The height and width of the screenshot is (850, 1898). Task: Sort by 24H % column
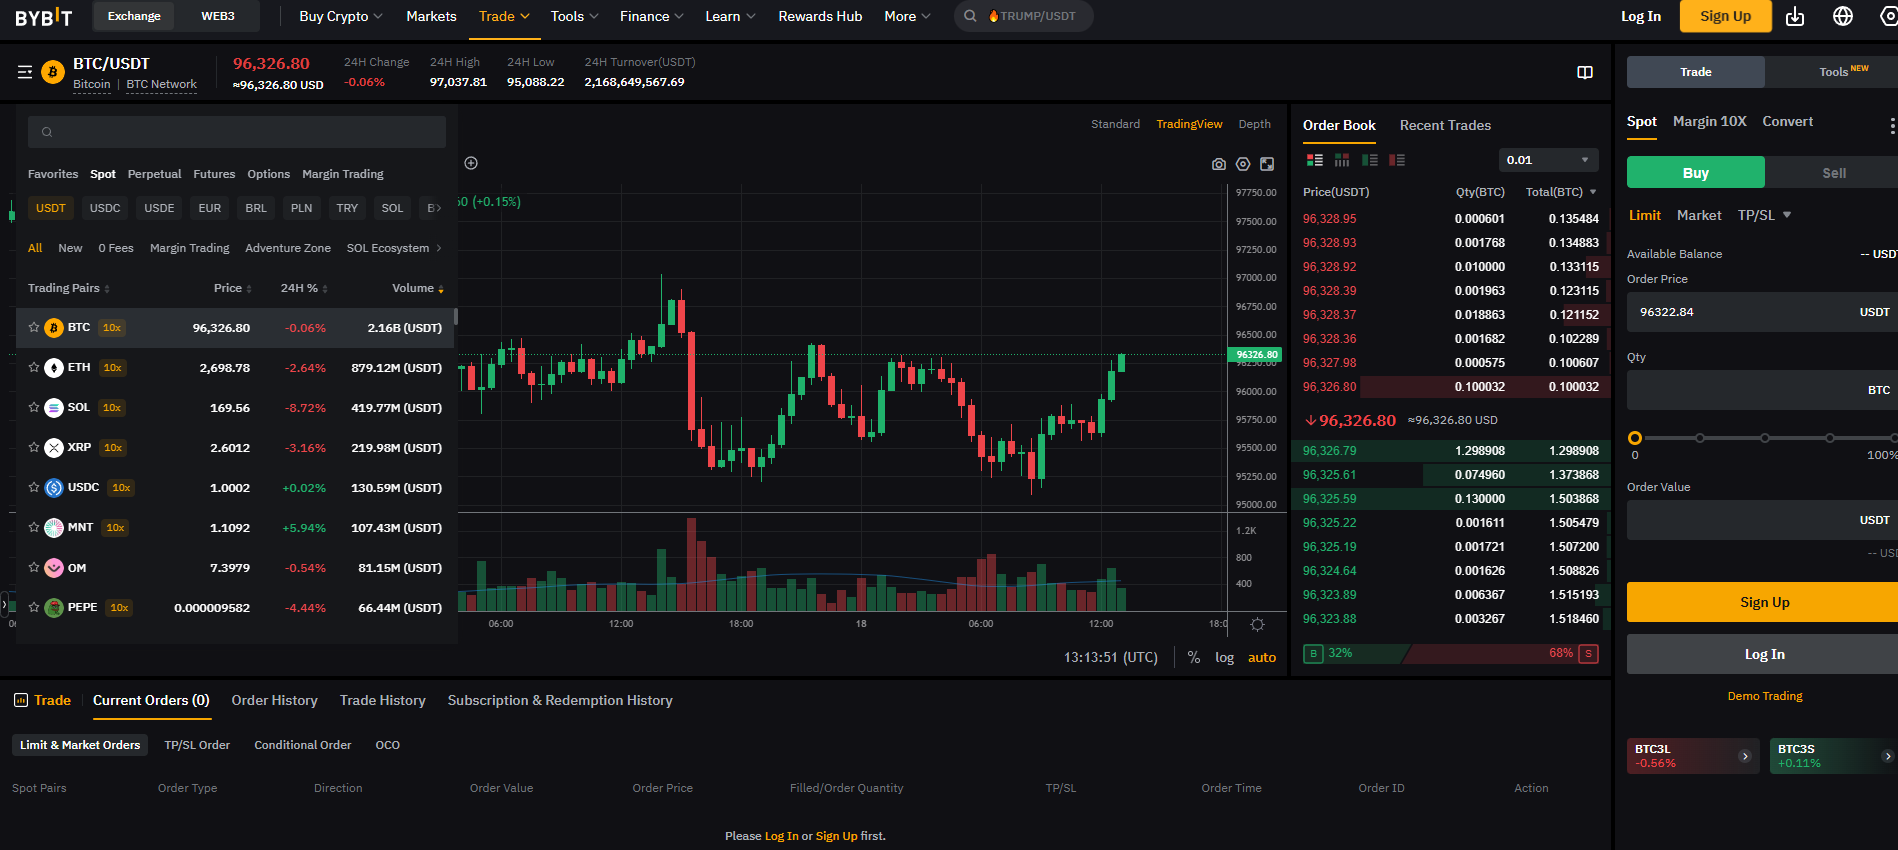tap(304, 288)
